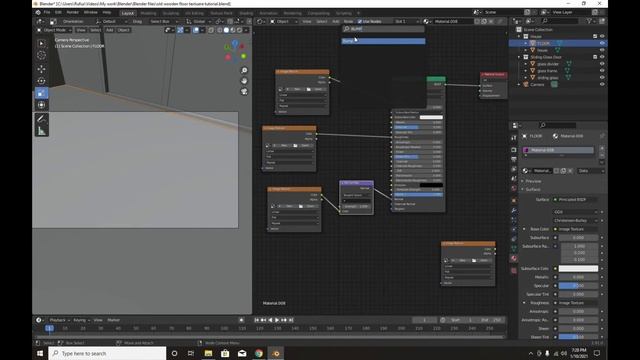Open the Windows Start menu

point(40,353)
